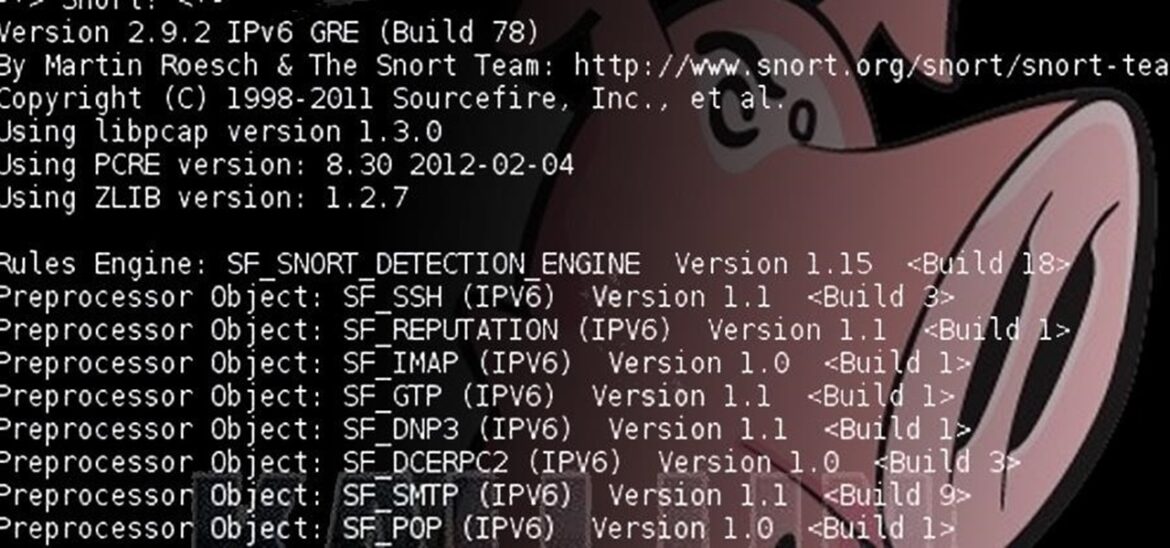Screen dimensions: 1170x548
Task: Click the Version 2.9.2 IPv6 GRE text
Action: pyautogui.click(x=270, y=32)
